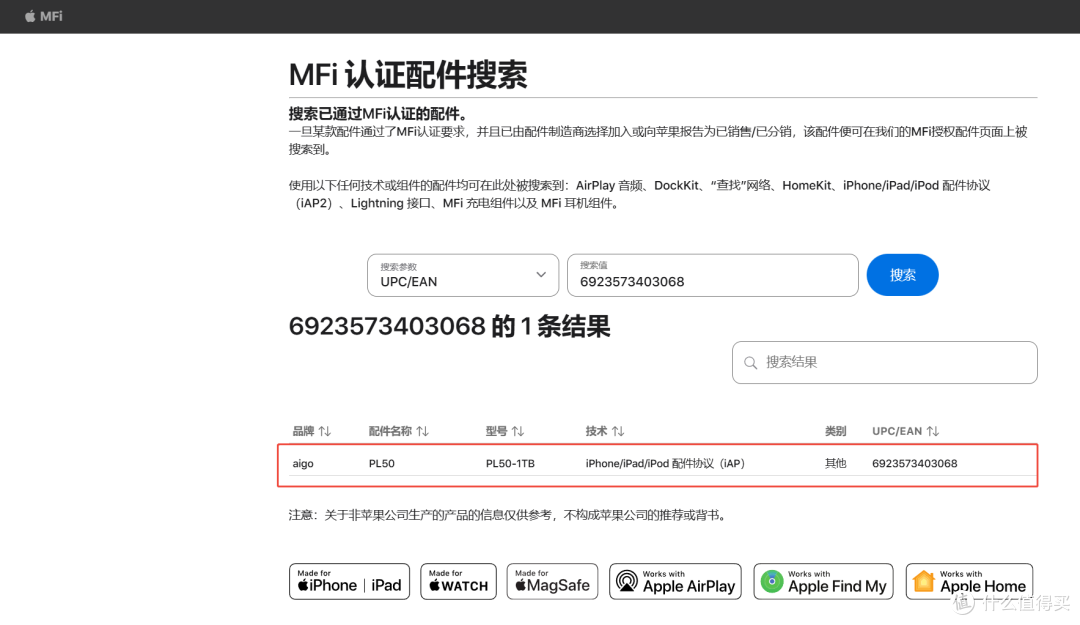Click the aigo brand cell
The height and width of the screenshot is (625, 1080).
point(303,464)
